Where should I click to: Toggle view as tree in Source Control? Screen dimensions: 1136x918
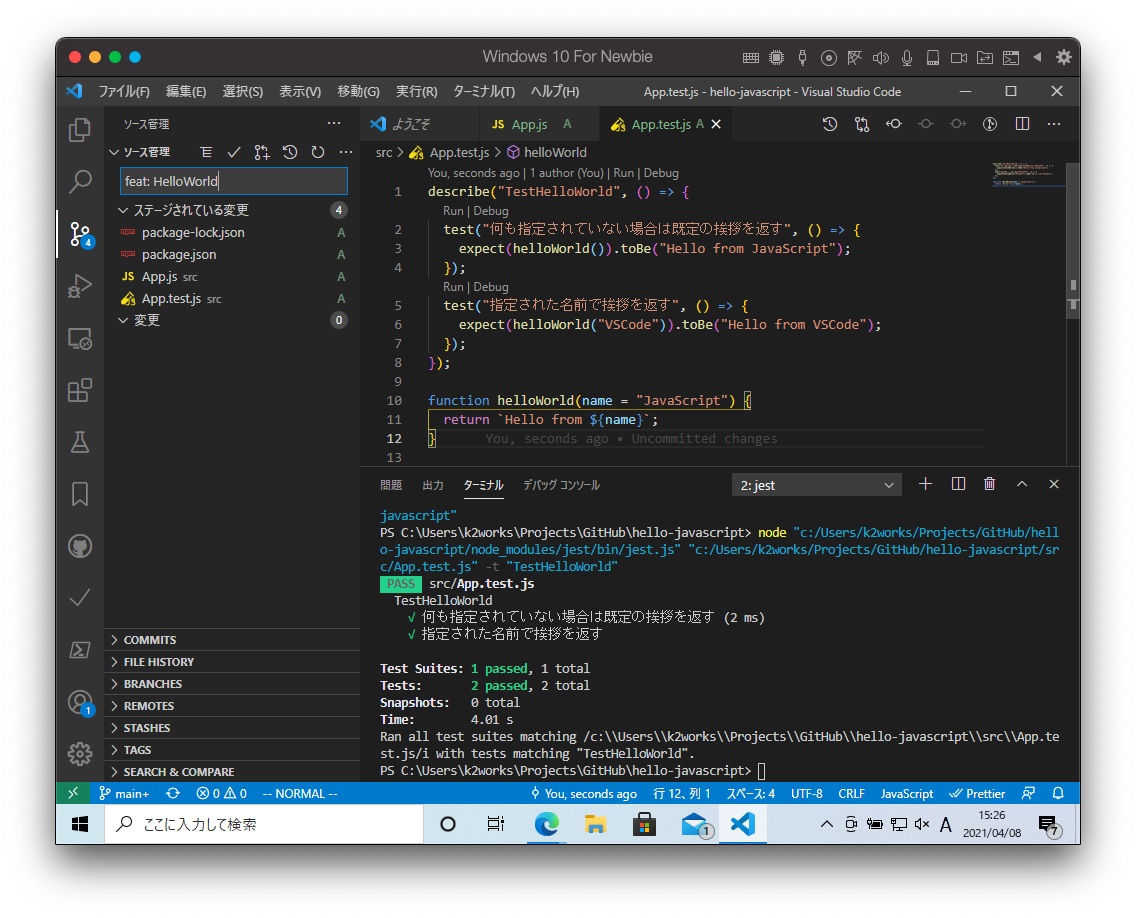pos(206,152)
